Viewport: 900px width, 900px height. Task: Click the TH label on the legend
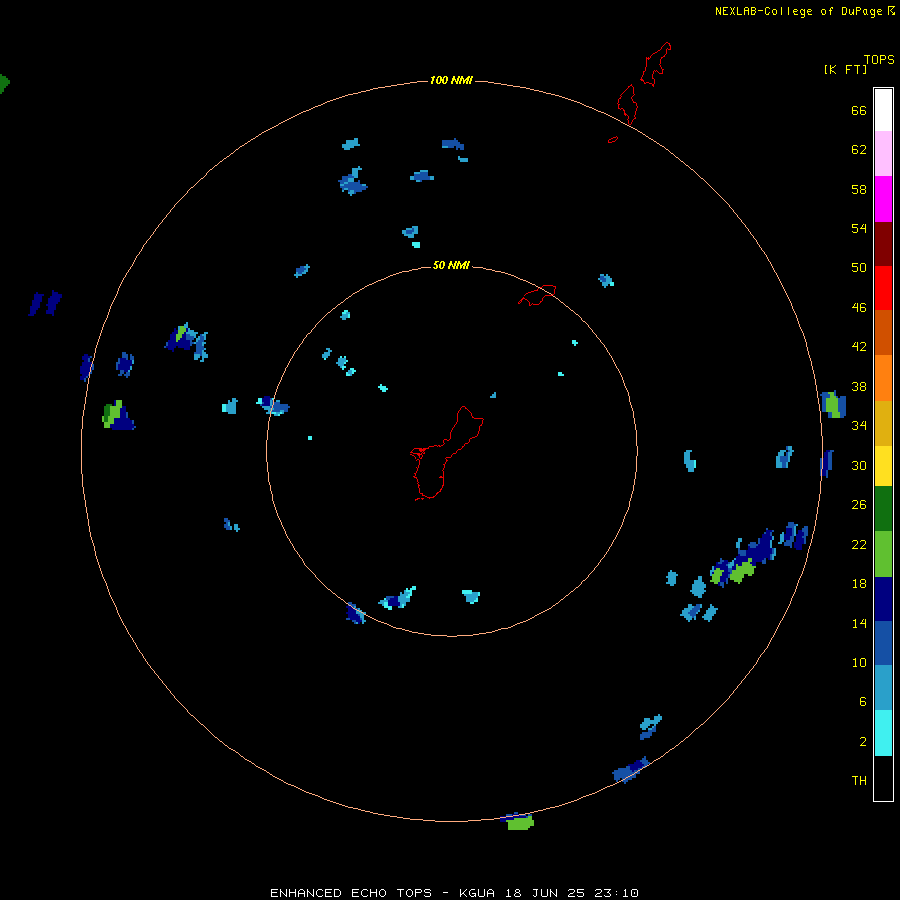pyautogui.click(x=859, y=781)
